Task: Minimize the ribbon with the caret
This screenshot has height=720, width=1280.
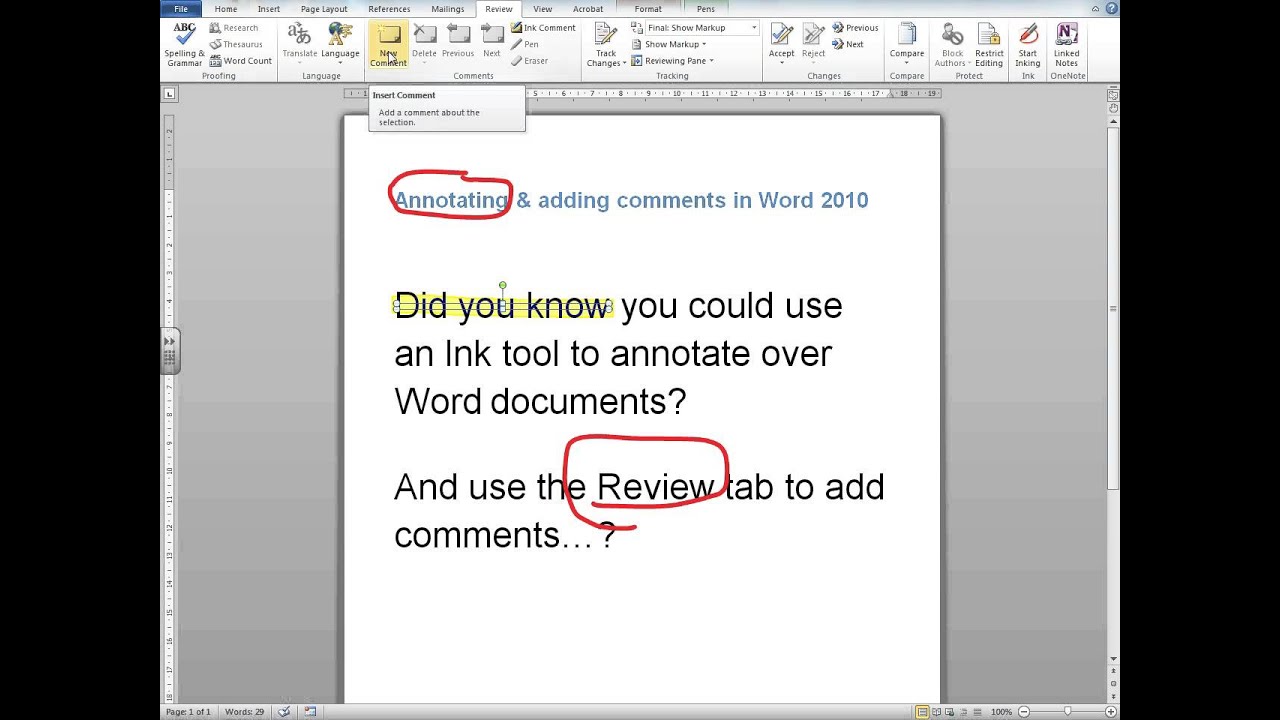Action: tap(1095, 9)
